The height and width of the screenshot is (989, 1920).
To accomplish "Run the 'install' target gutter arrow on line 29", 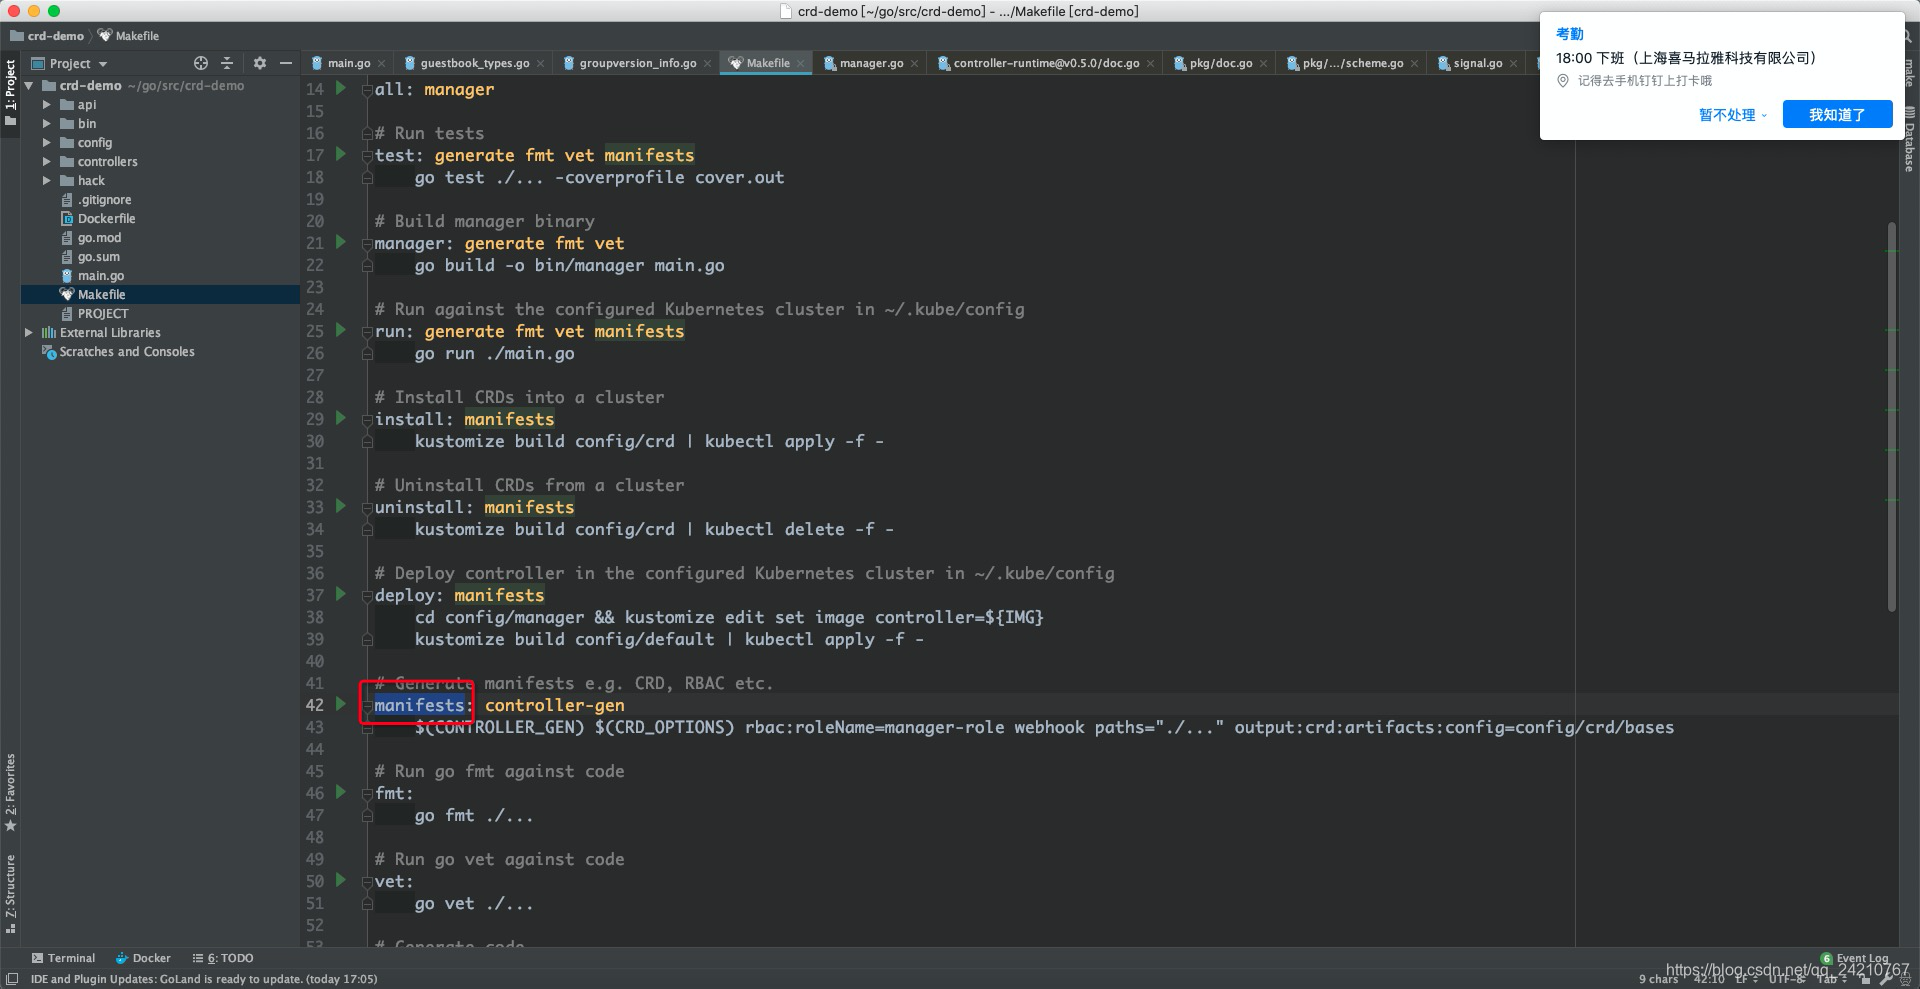I will [341, 418].
